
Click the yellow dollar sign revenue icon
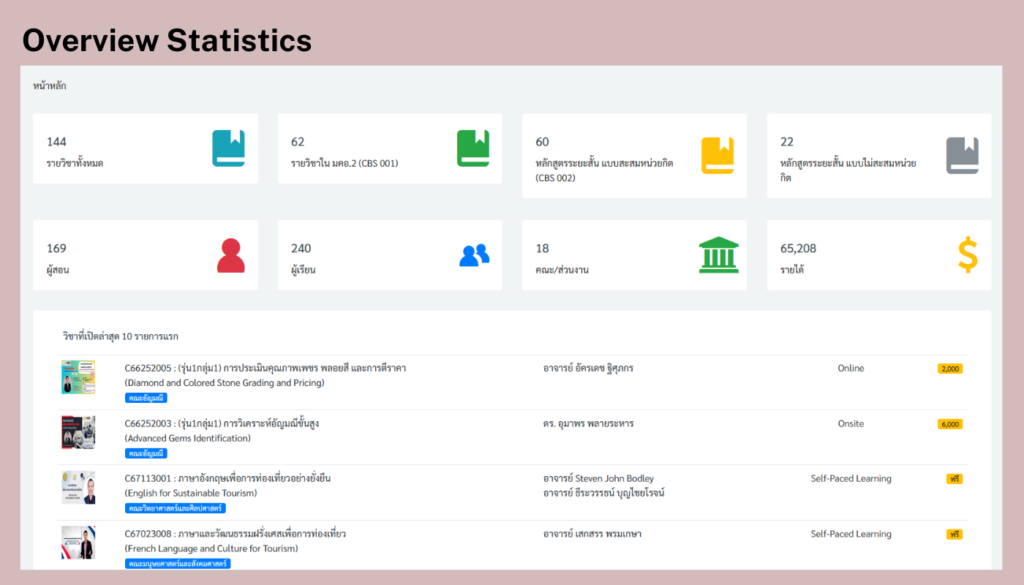(967, 255)
